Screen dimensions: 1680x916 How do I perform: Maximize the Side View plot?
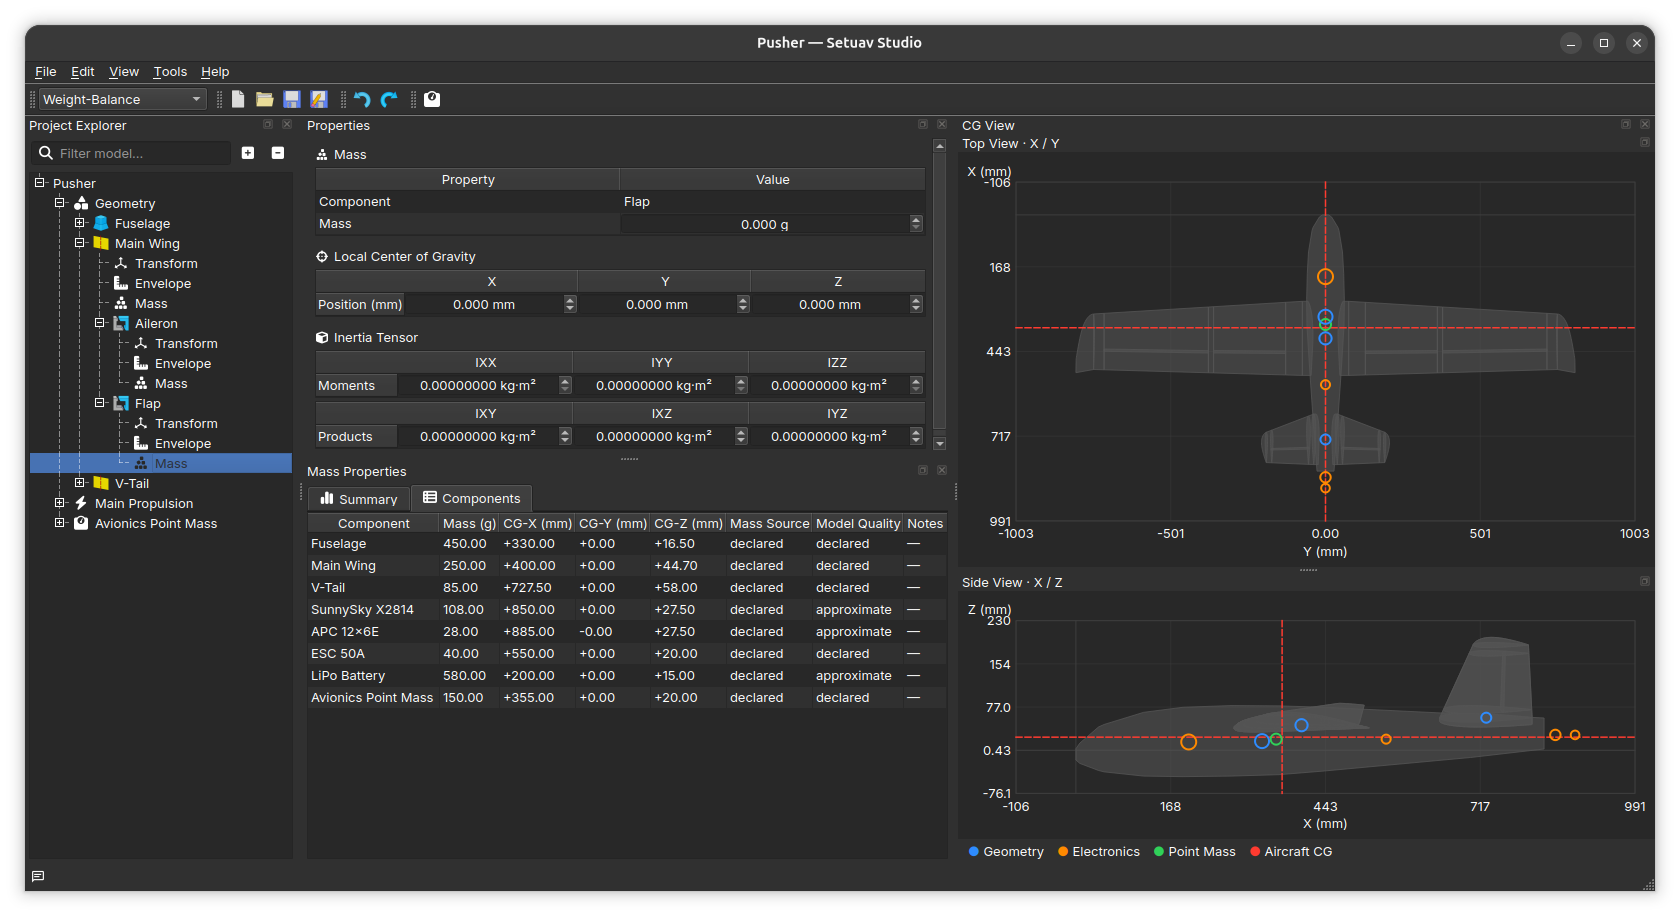pos(1645,581)
